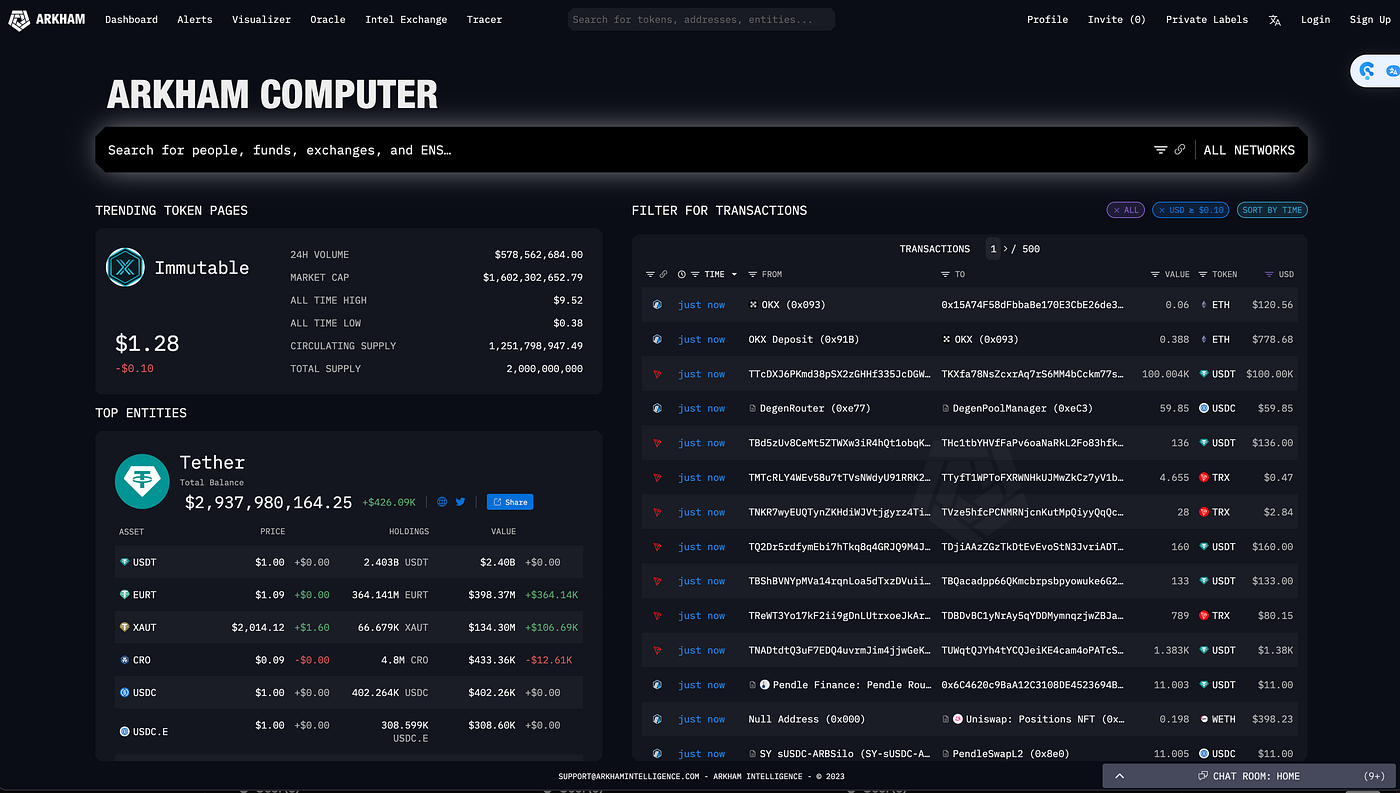Click the XAUT asset icon in Tether table
The image size is (1400, 793).
(124, 627)
